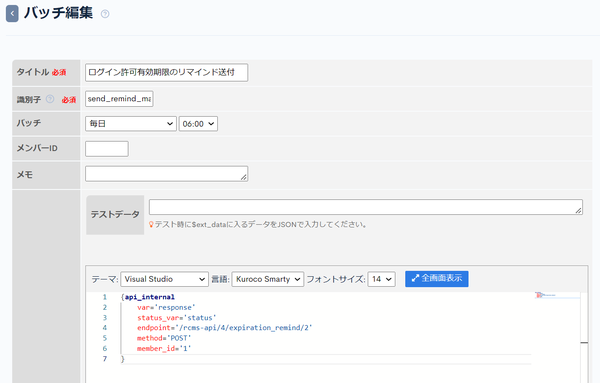Click the endpoint='/rcms-api/4/expiration_remind/2' line
The image size is (600, 383).
pos(225,328)
